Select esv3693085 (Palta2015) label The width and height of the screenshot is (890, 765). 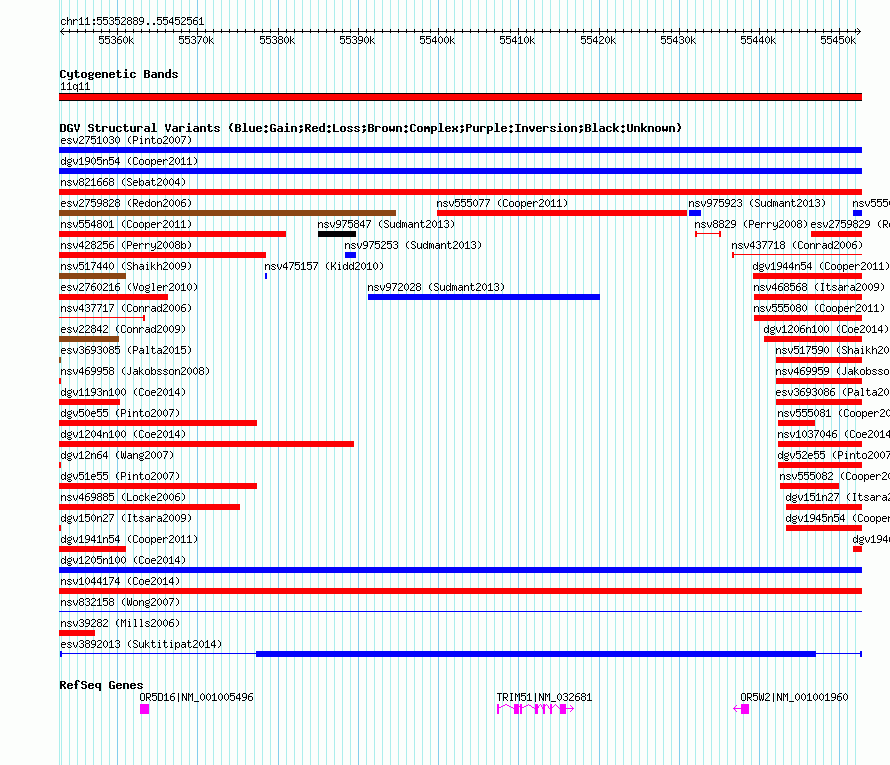point(126,350)
